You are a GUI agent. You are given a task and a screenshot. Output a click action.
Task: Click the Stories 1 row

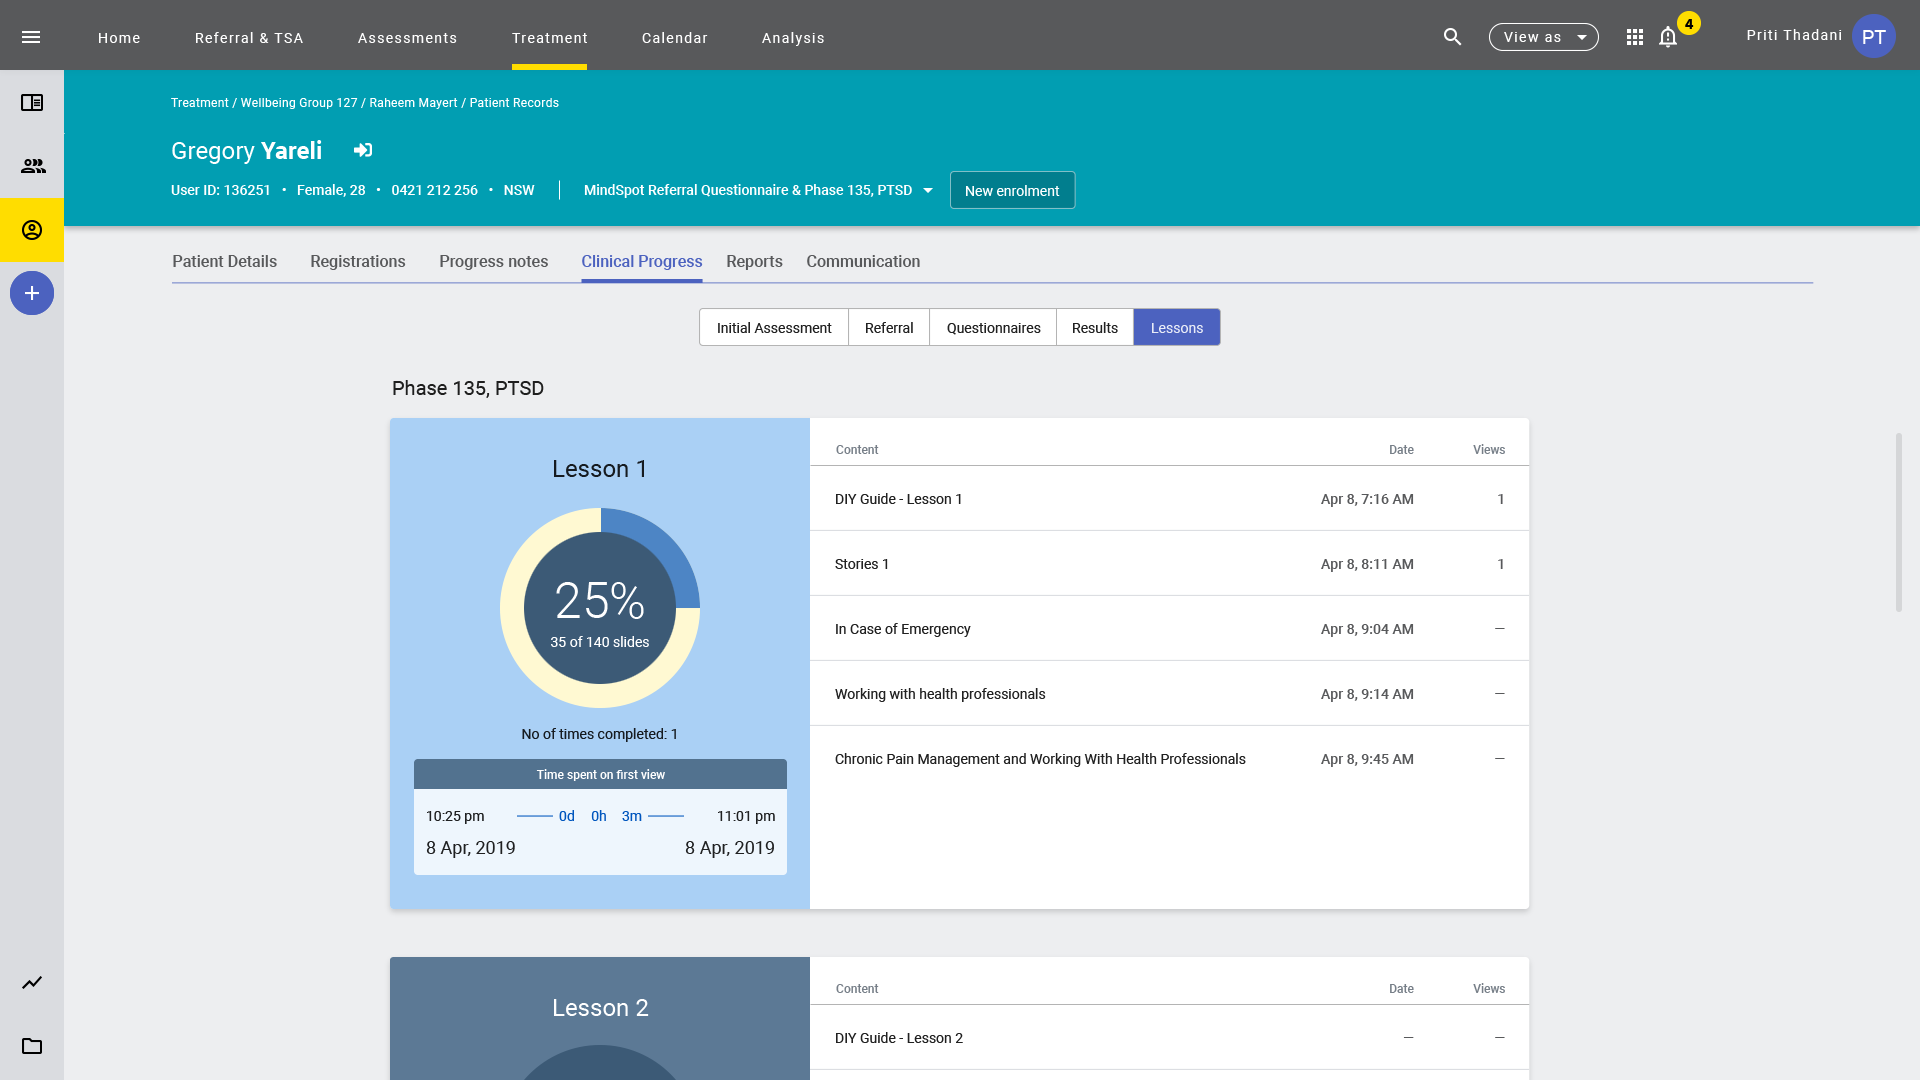pos(1169,564)
